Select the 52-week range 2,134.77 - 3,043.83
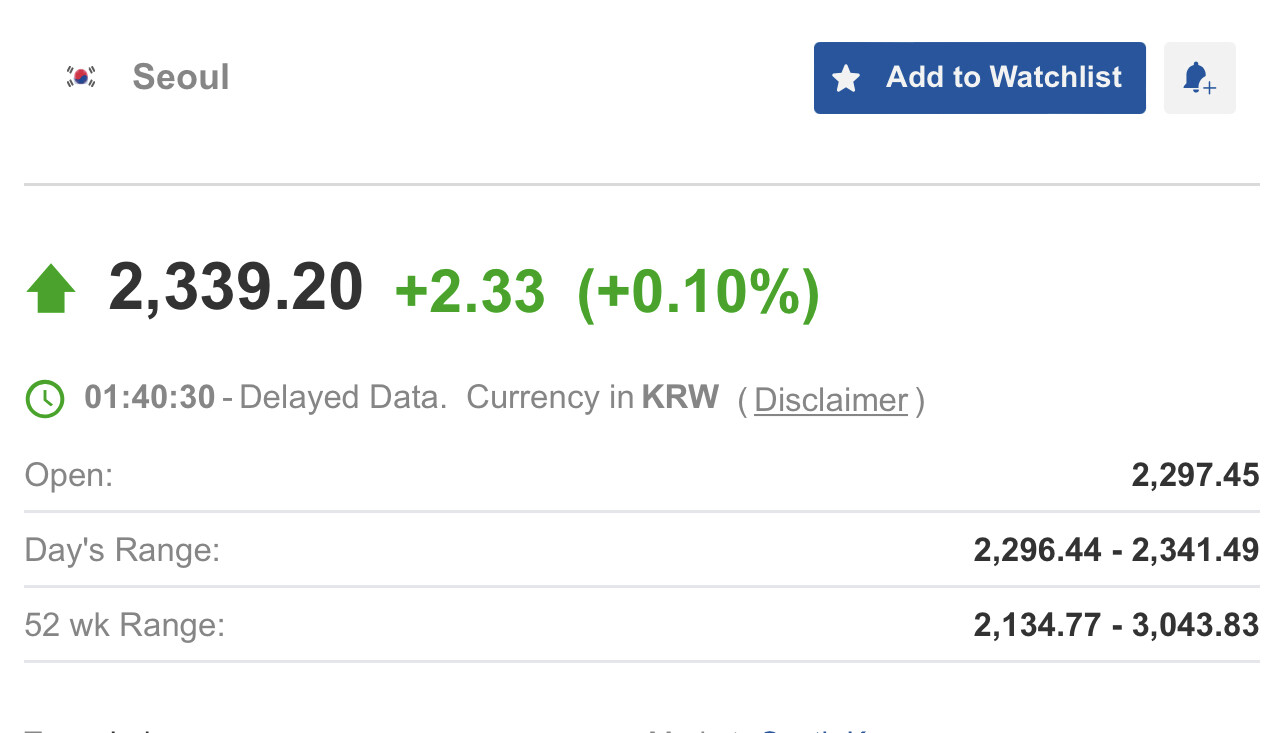The image size is (1284, 733). tap(1116, 625)
